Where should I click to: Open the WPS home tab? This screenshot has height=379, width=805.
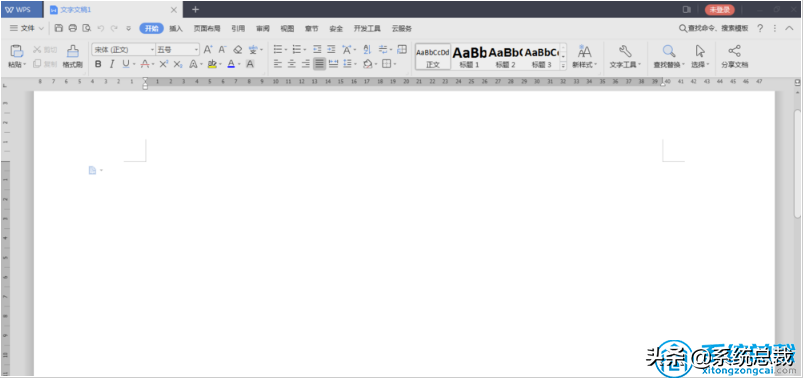click(22, 10)
